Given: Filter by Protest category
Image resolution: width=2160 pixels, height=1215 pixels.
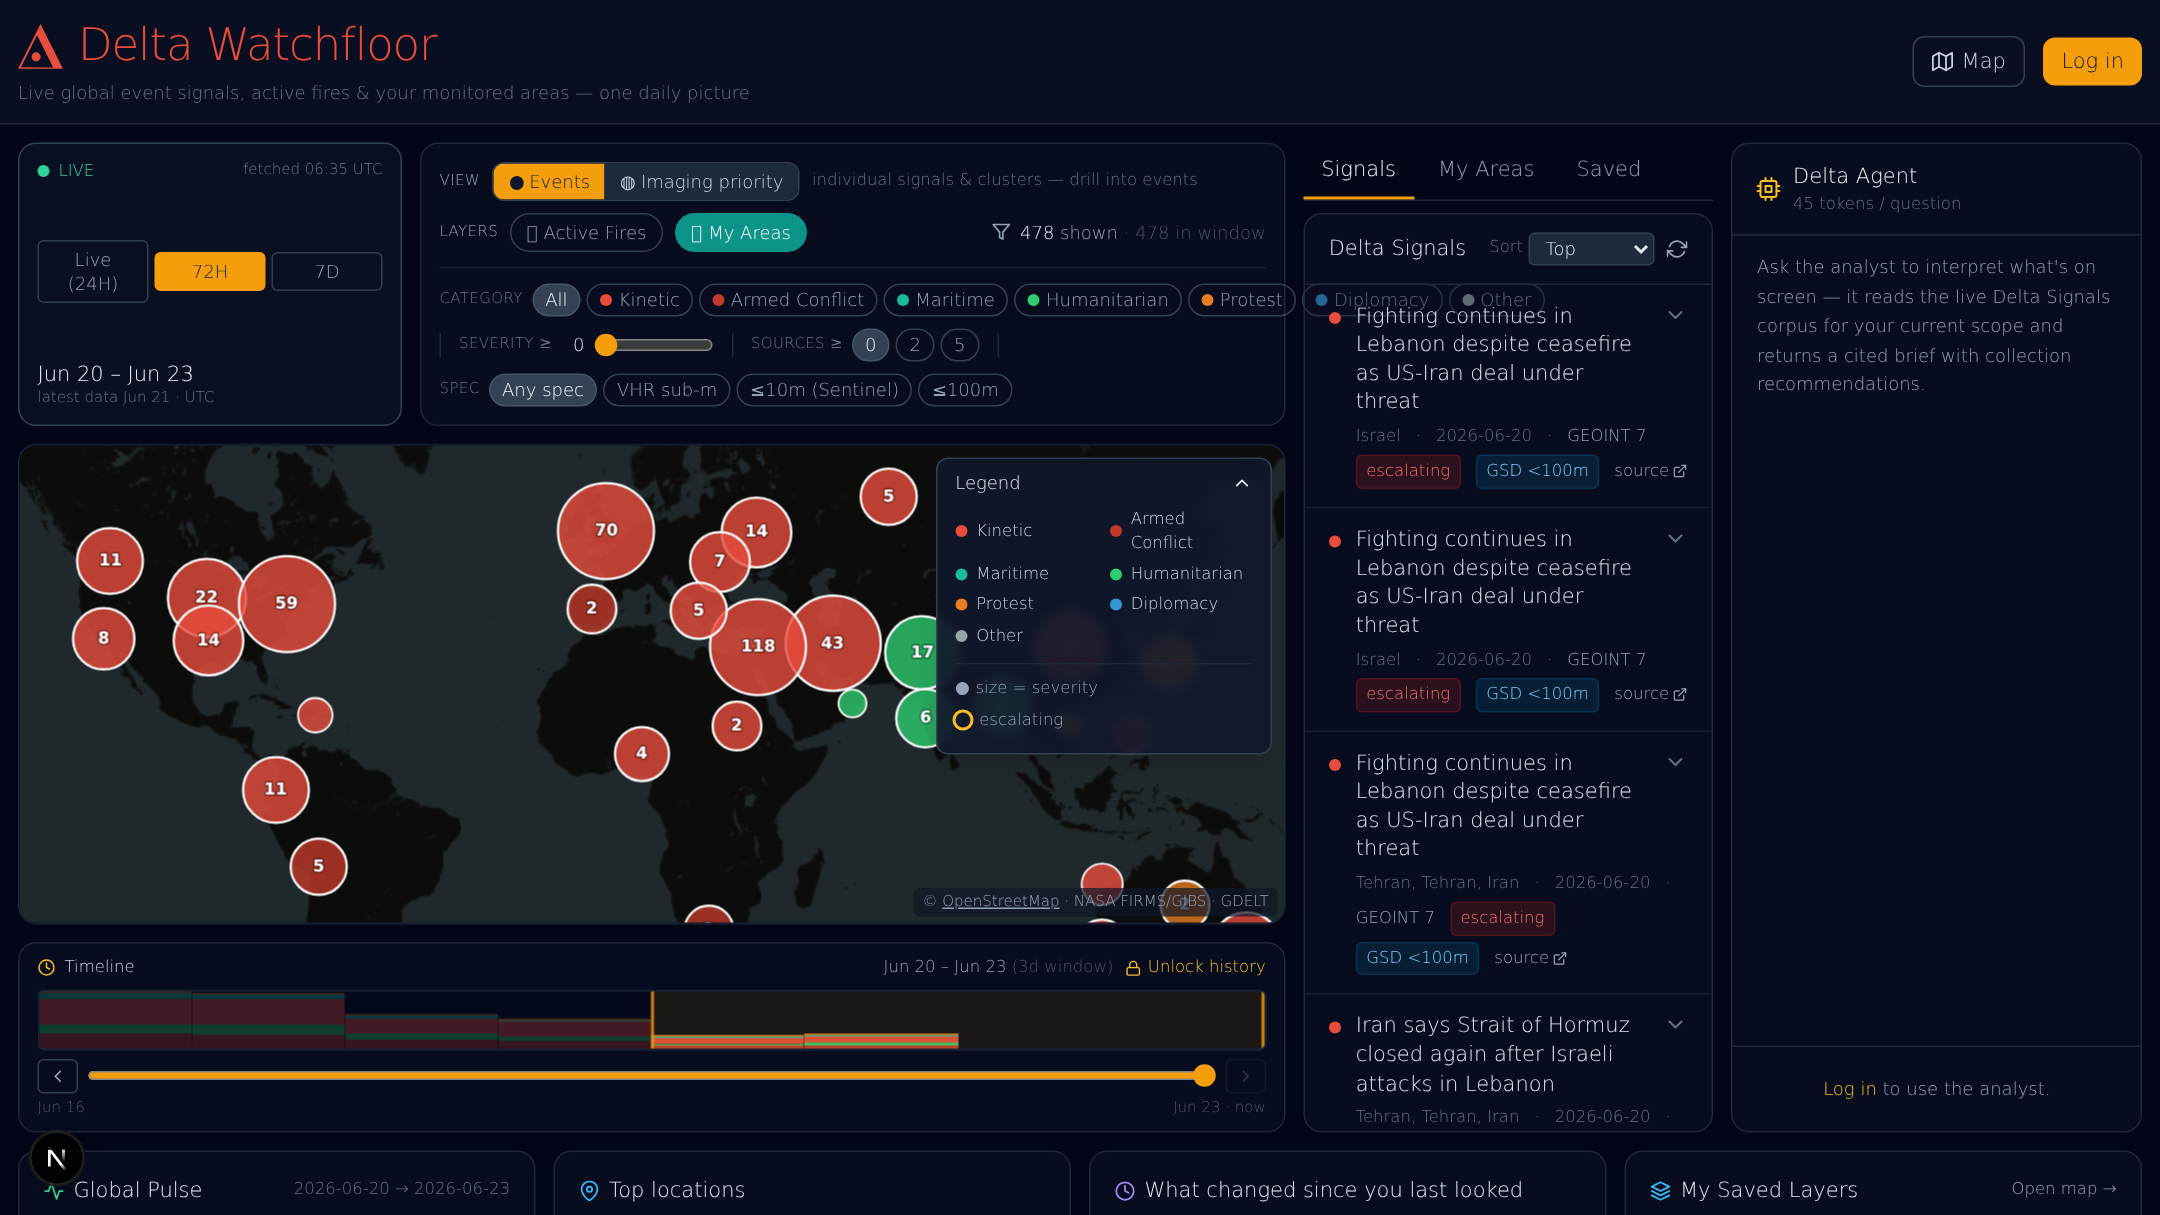Looking at the screenshot, I should click(x=1241, y=299).
